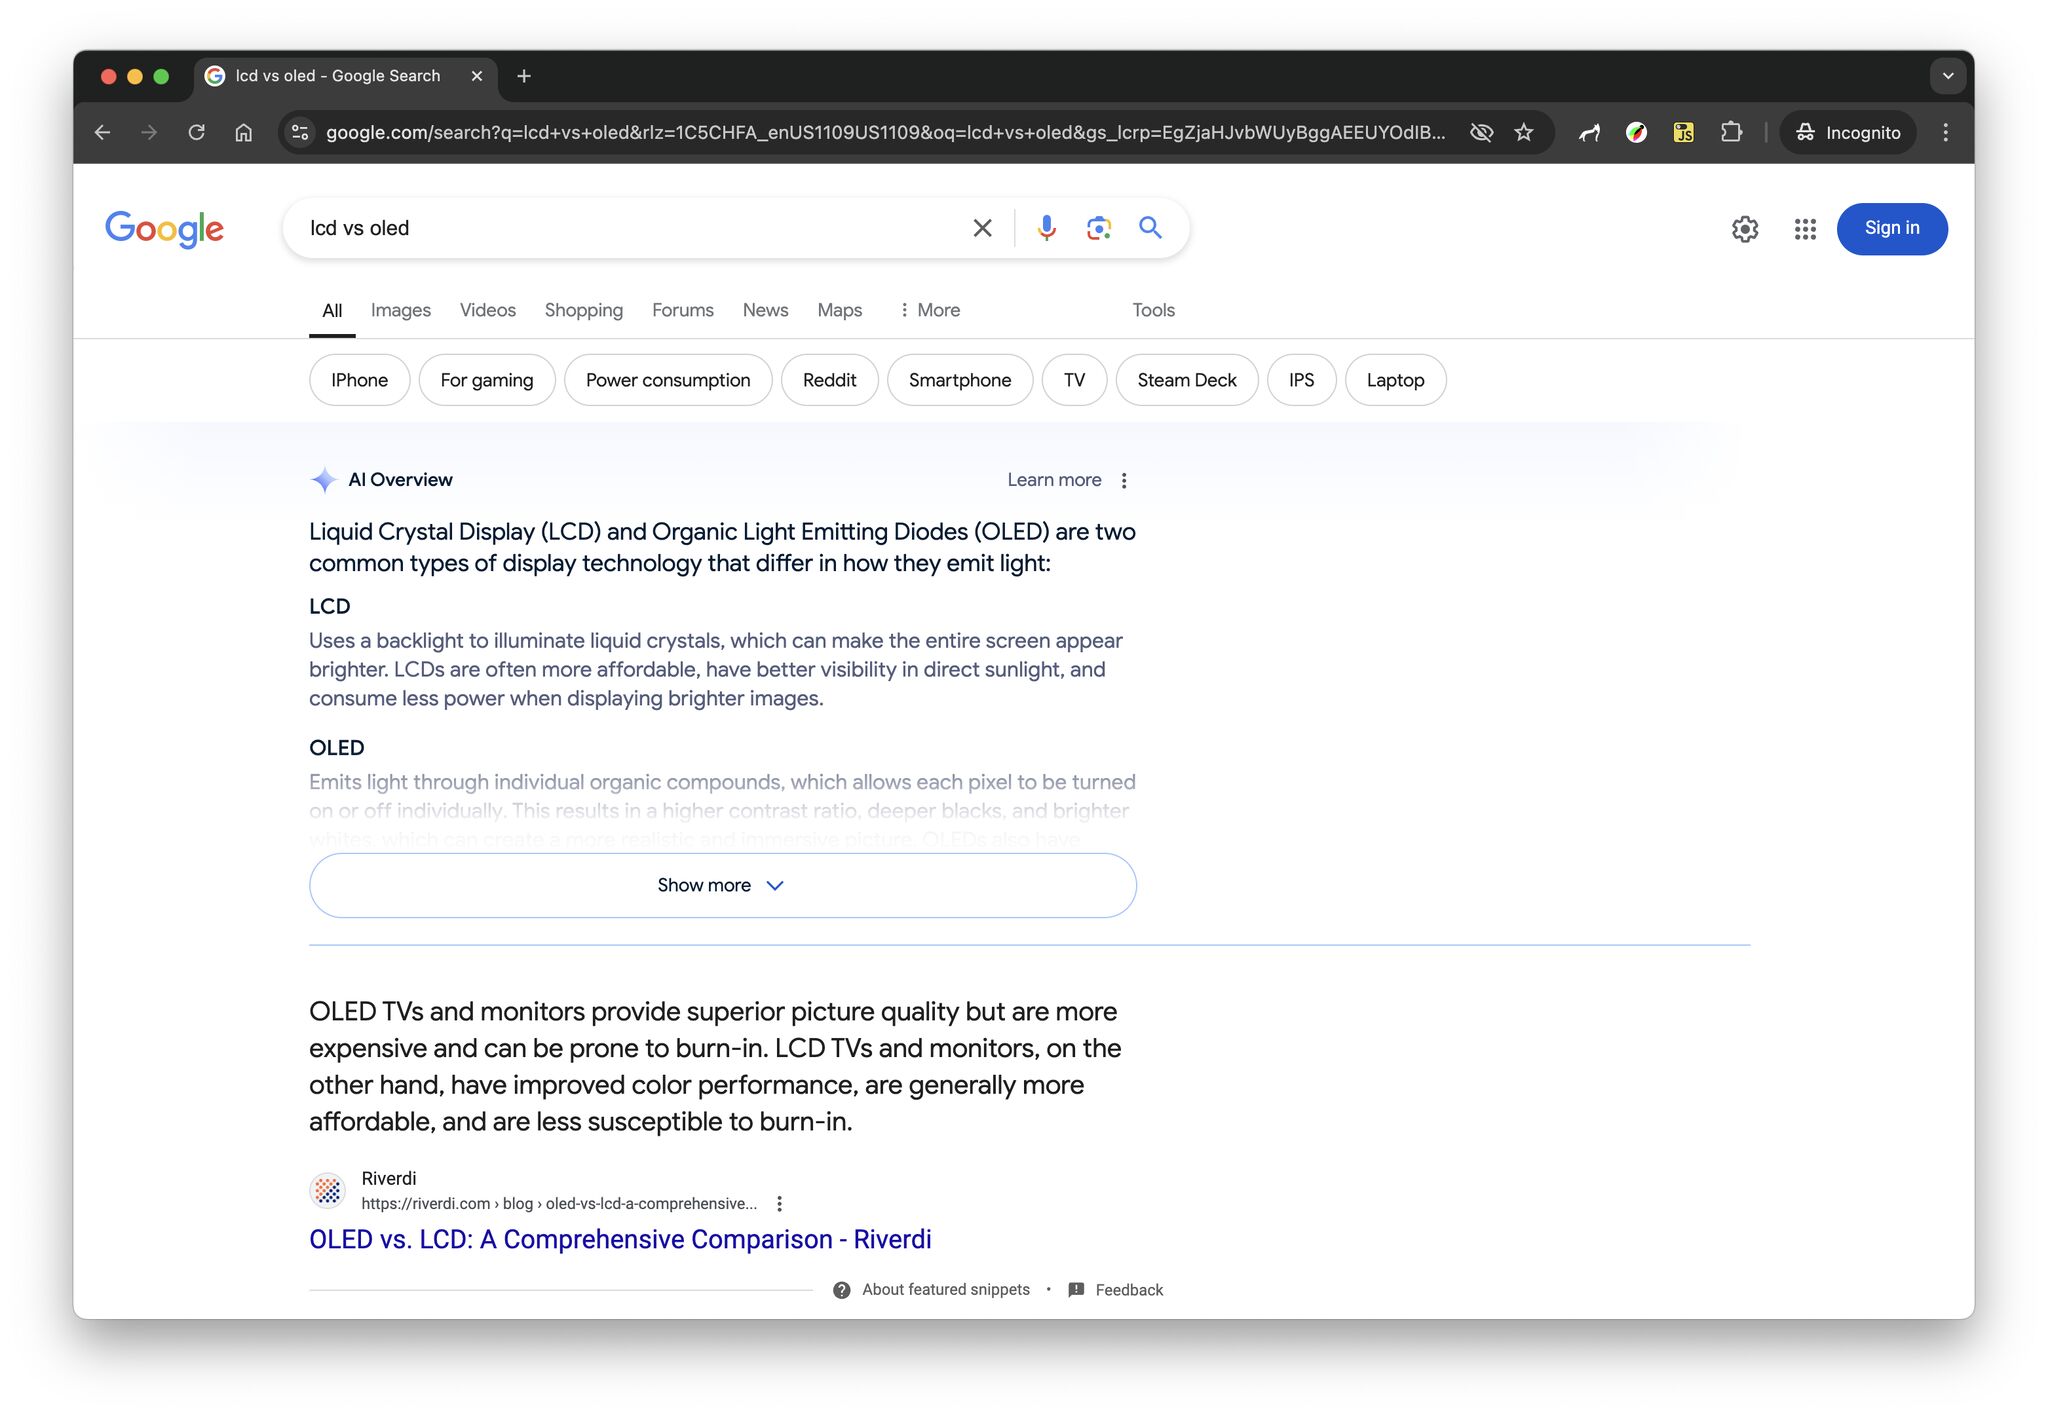Start a voice search with the microphone icon
2048x1416 pixels.
(1046, 228)
